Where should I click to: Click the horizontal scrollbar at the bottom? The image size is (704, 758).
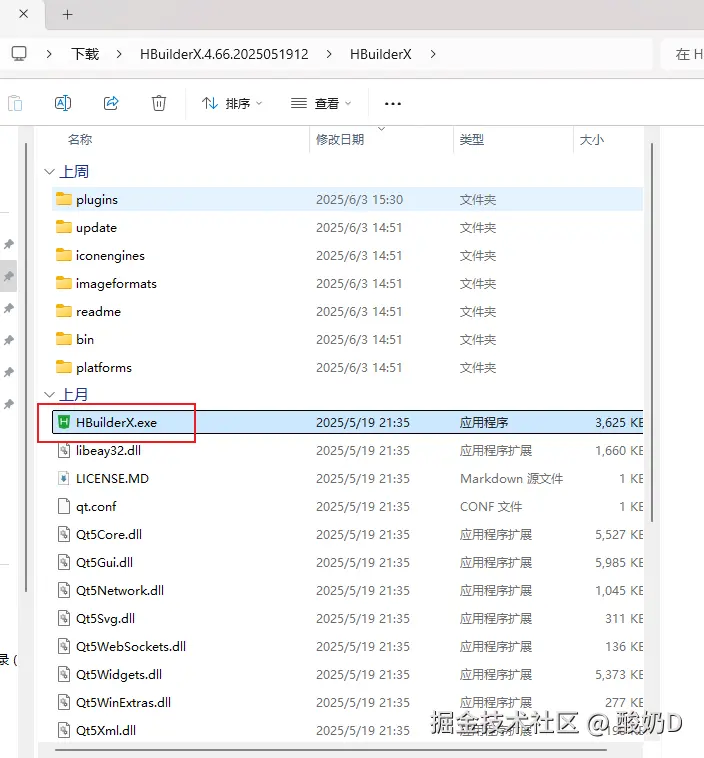tap(331, 750)
